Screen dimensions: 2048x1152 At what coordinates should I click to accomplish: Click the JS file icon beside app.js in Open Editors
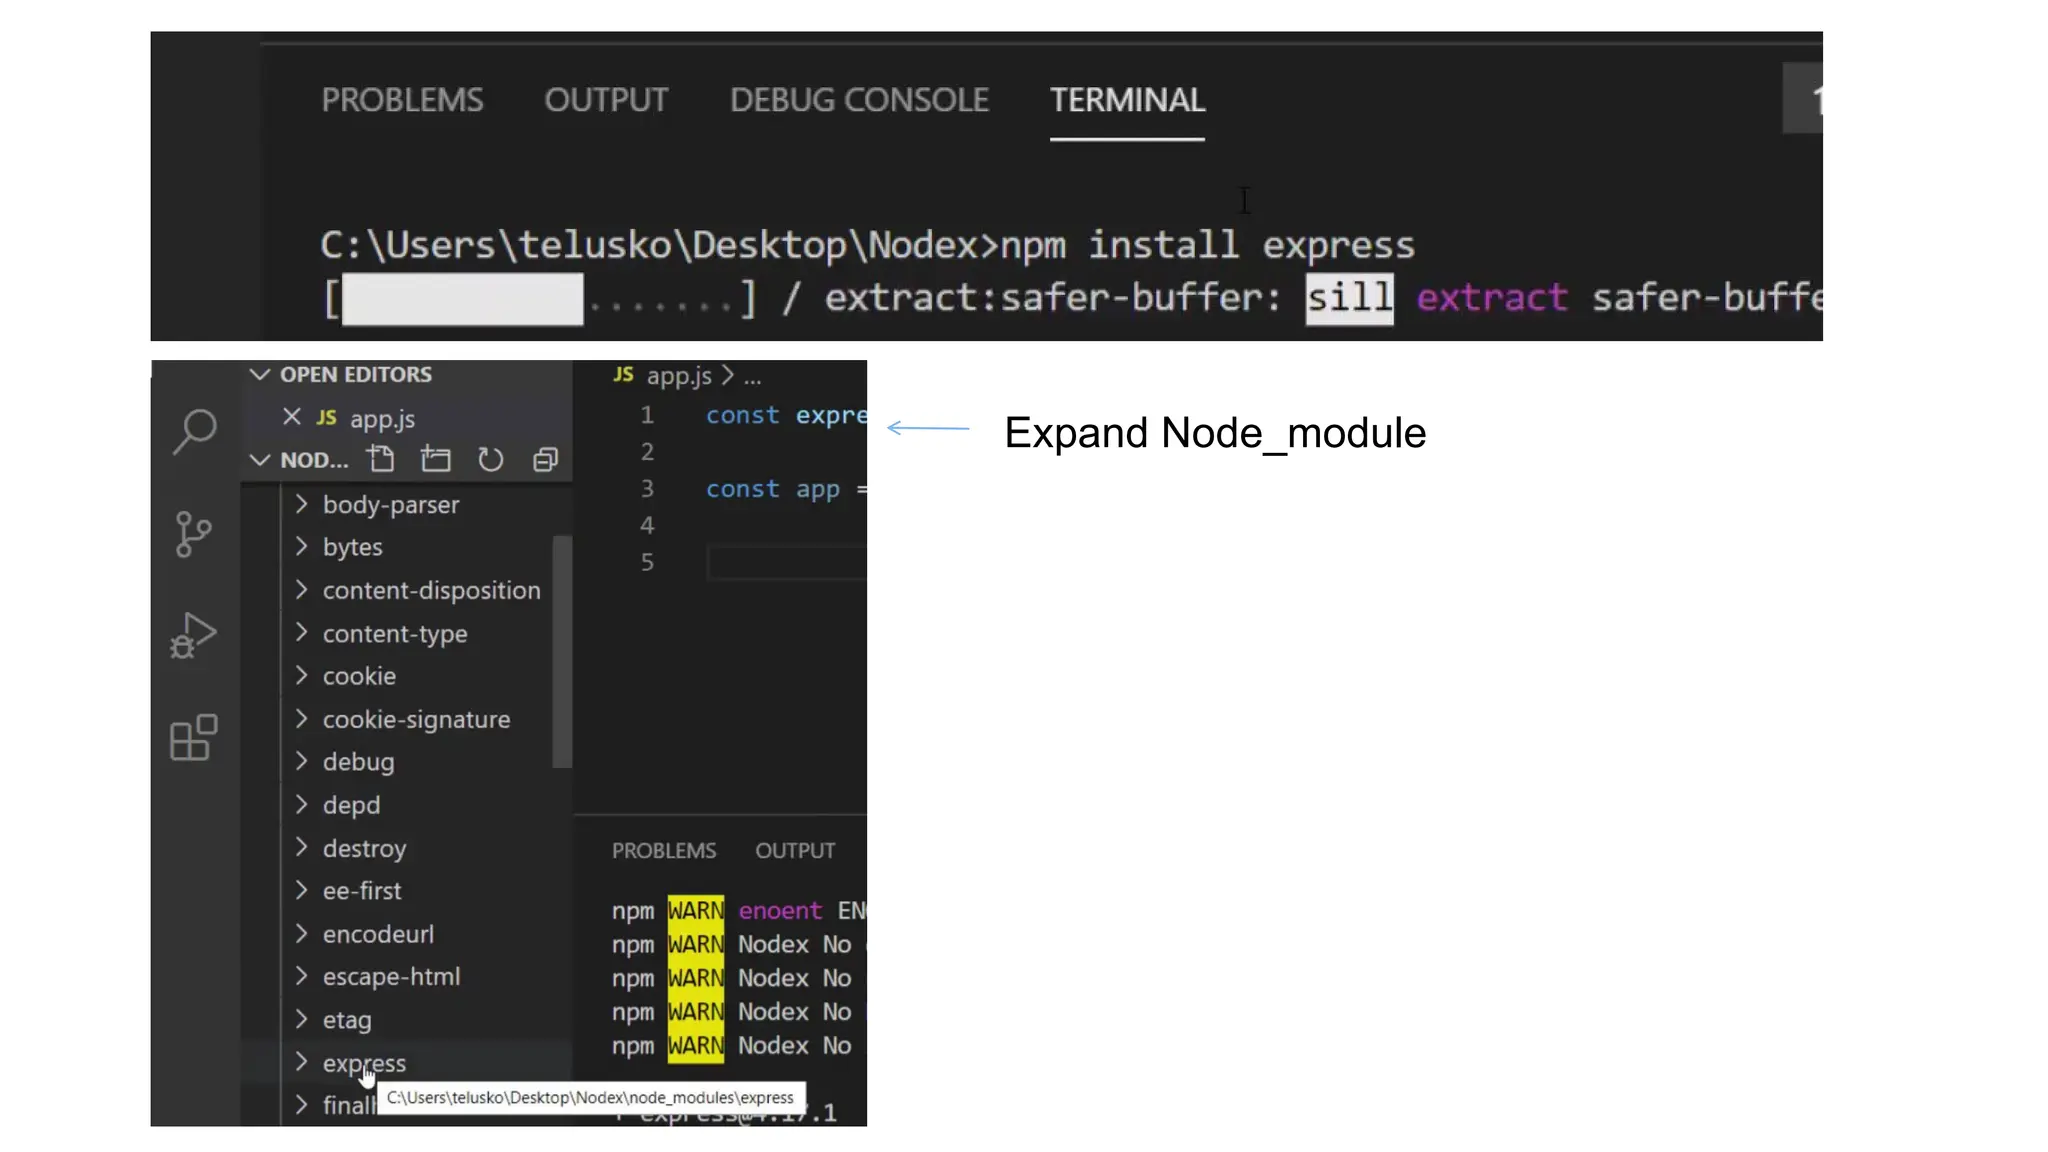coord(327,418)
